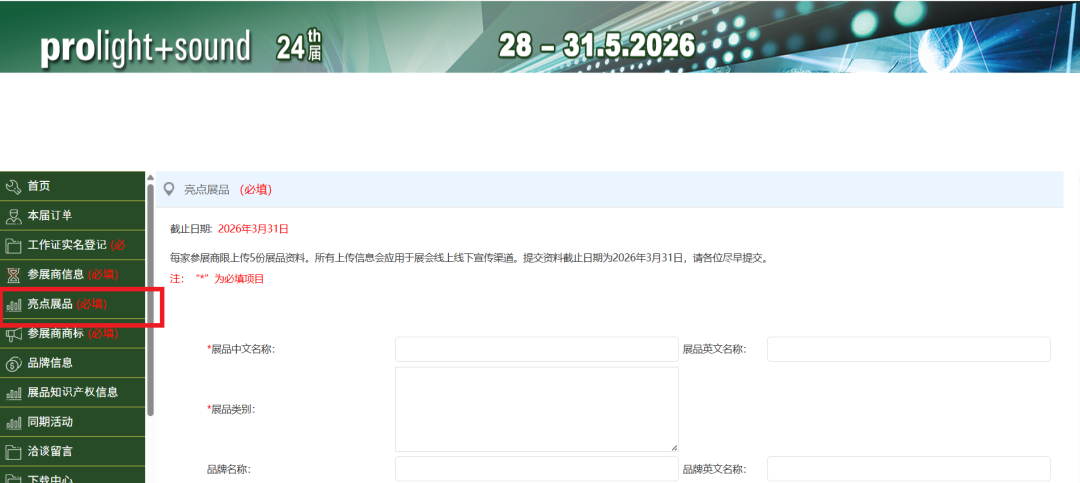Image resolution: width=1080 pixels, height=483 pixels.
Task: Click the prolight+sound banner logo
Action: tap(145, 46)
